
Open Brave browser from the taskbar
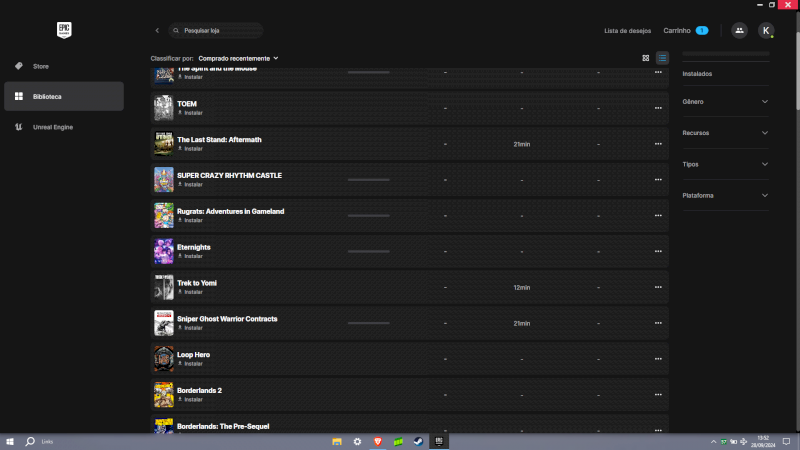(378, 442)
